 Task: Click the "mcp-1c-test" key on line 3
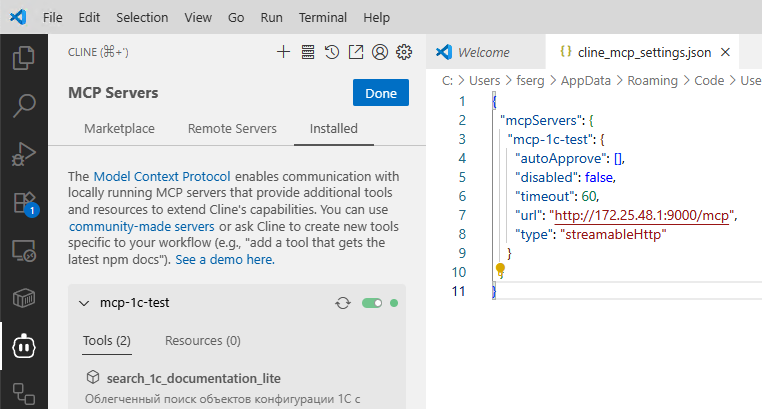pos(552,139)
